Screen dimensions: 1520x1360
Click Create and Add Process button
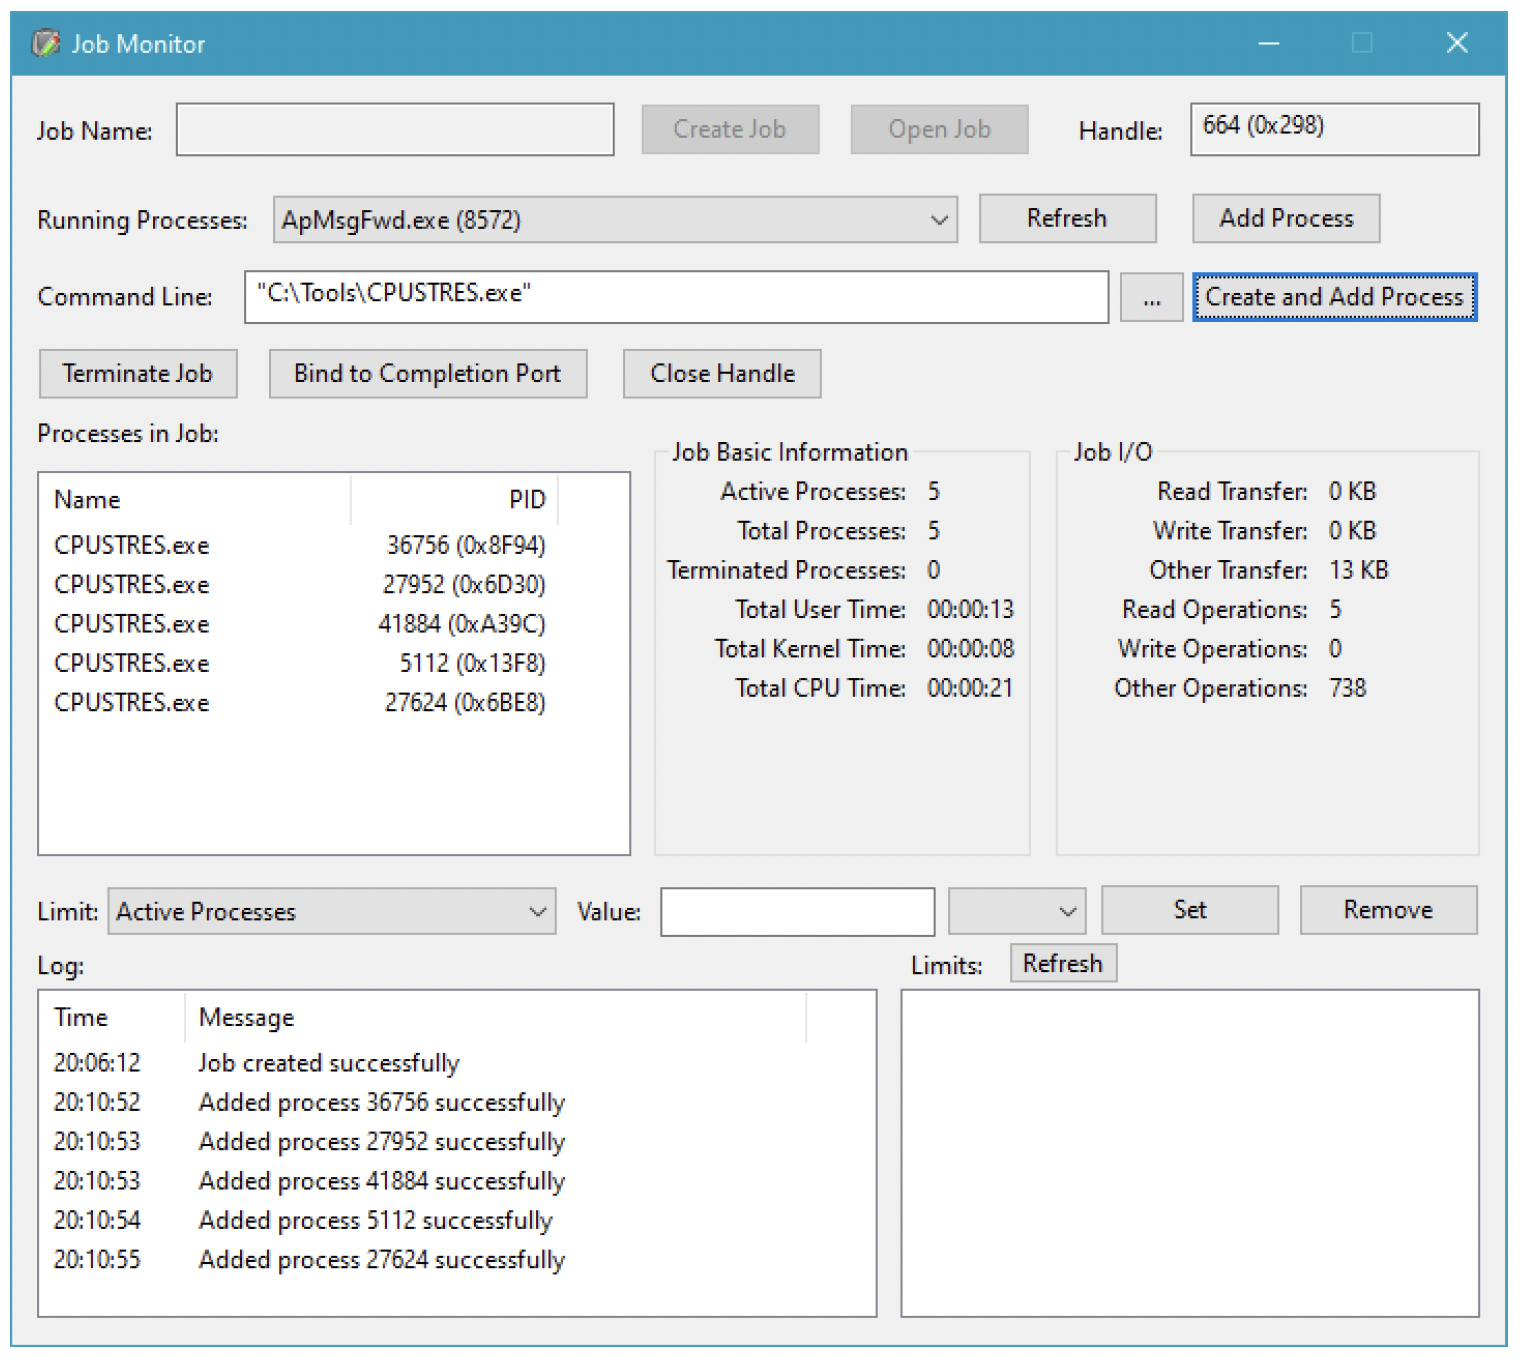pos(1334,297)
